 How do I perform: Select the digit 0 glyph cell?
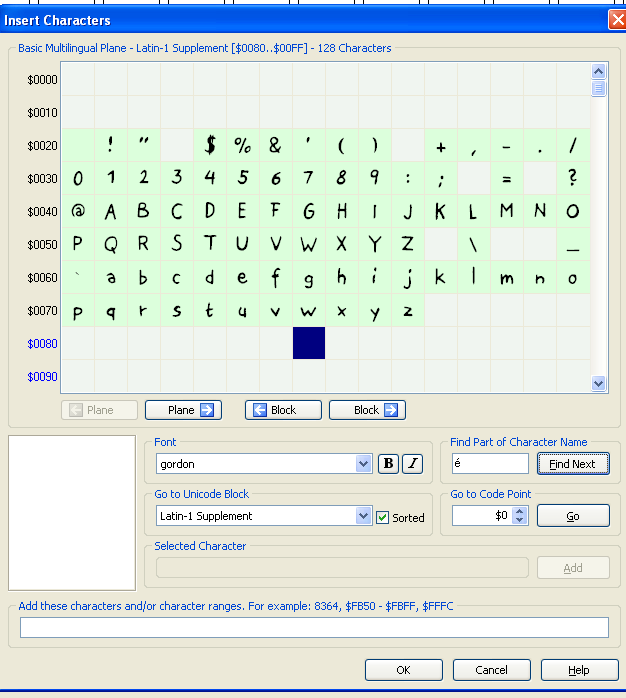[x=78, y=178]
